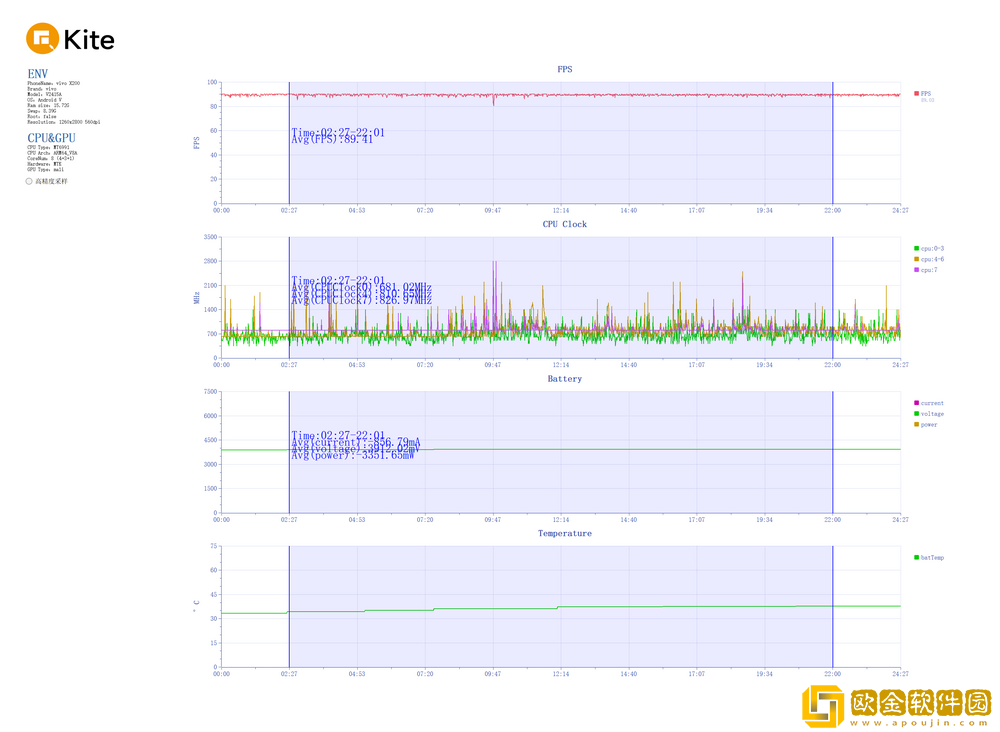Enable the 高精度采样 radio option
The height and width of the screenshot is (732, 1000).
(29, 181)
